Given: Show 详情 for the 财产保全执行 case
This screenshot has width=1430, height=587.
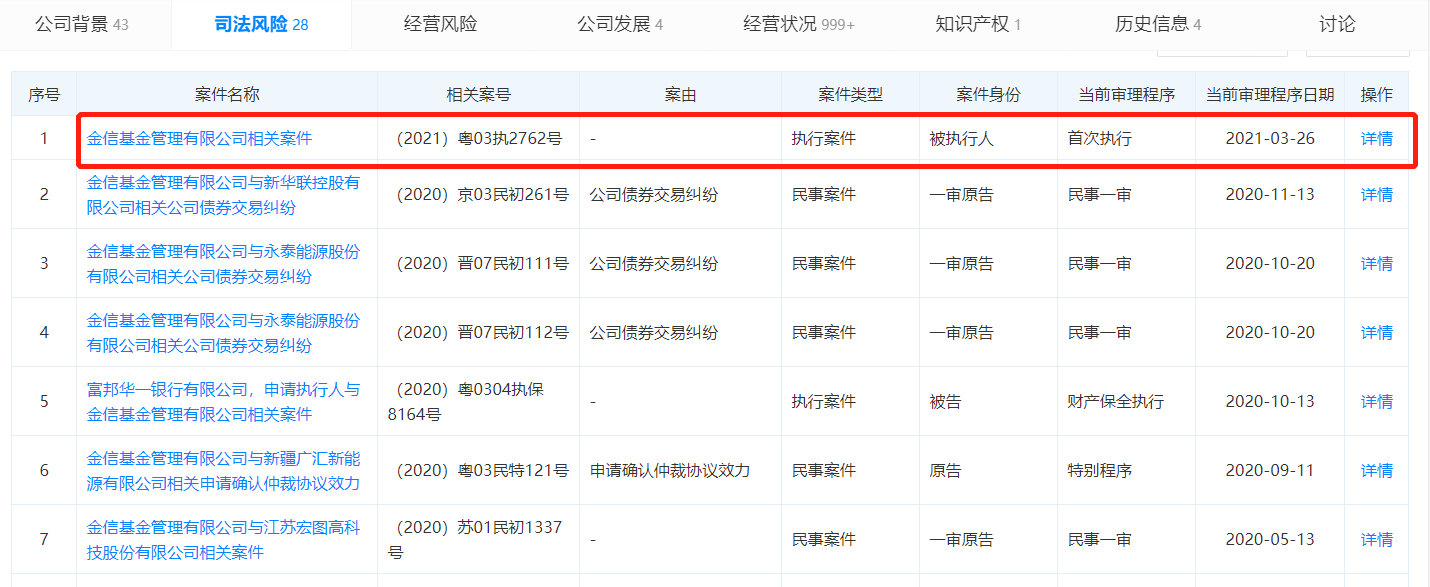Looking at the screenshot, I should pos(1376,402).
